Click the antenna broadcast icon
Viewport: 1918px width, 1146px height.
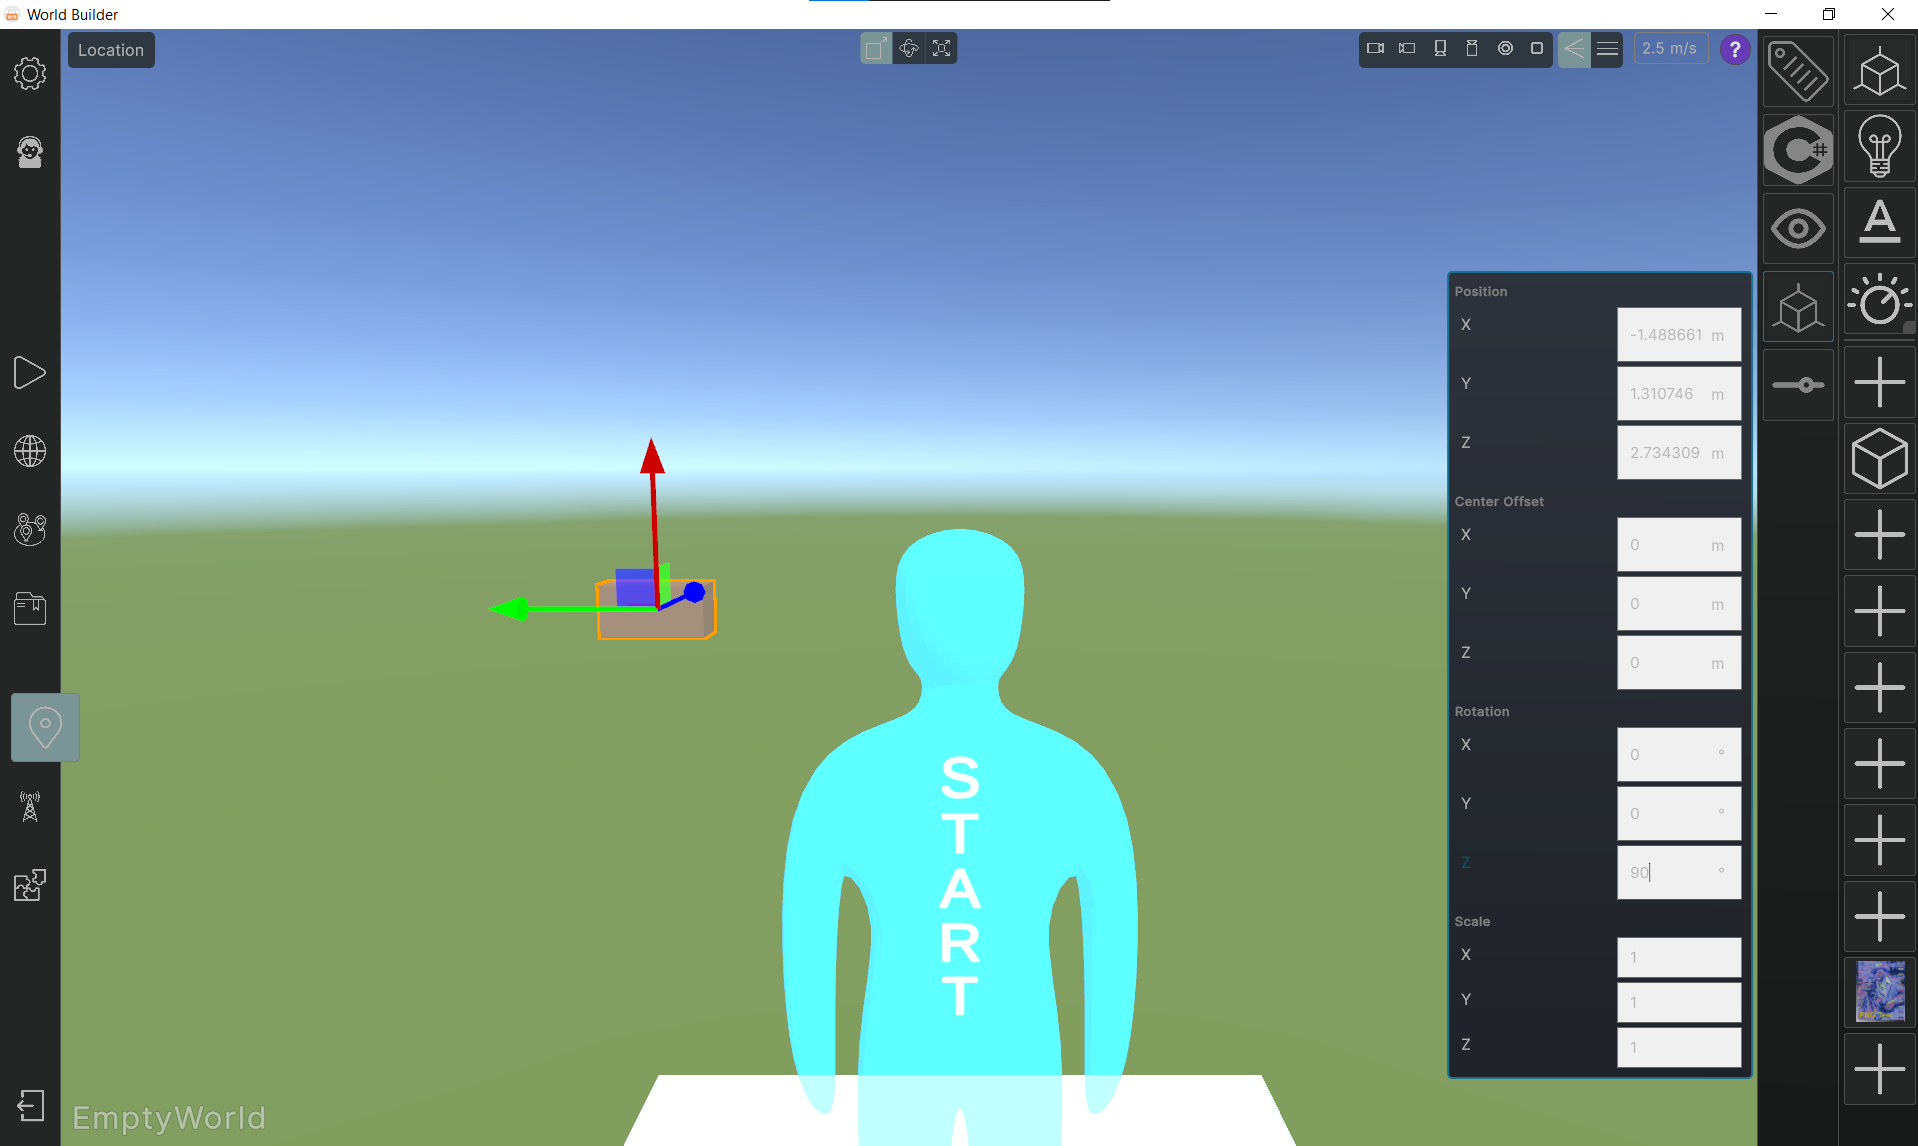pyautogui.click(x=30, y=807)
